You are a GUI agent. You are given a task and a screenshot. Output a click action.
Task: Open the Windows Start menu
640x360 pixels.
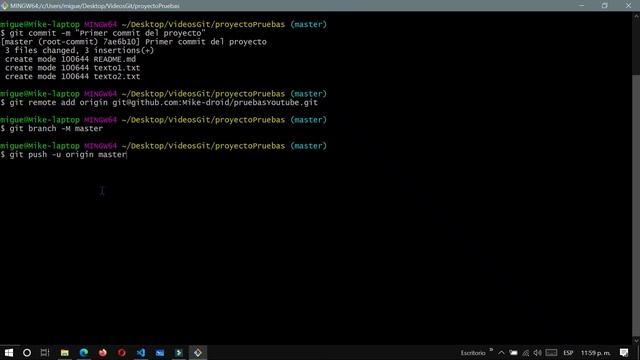coord(9,353)
